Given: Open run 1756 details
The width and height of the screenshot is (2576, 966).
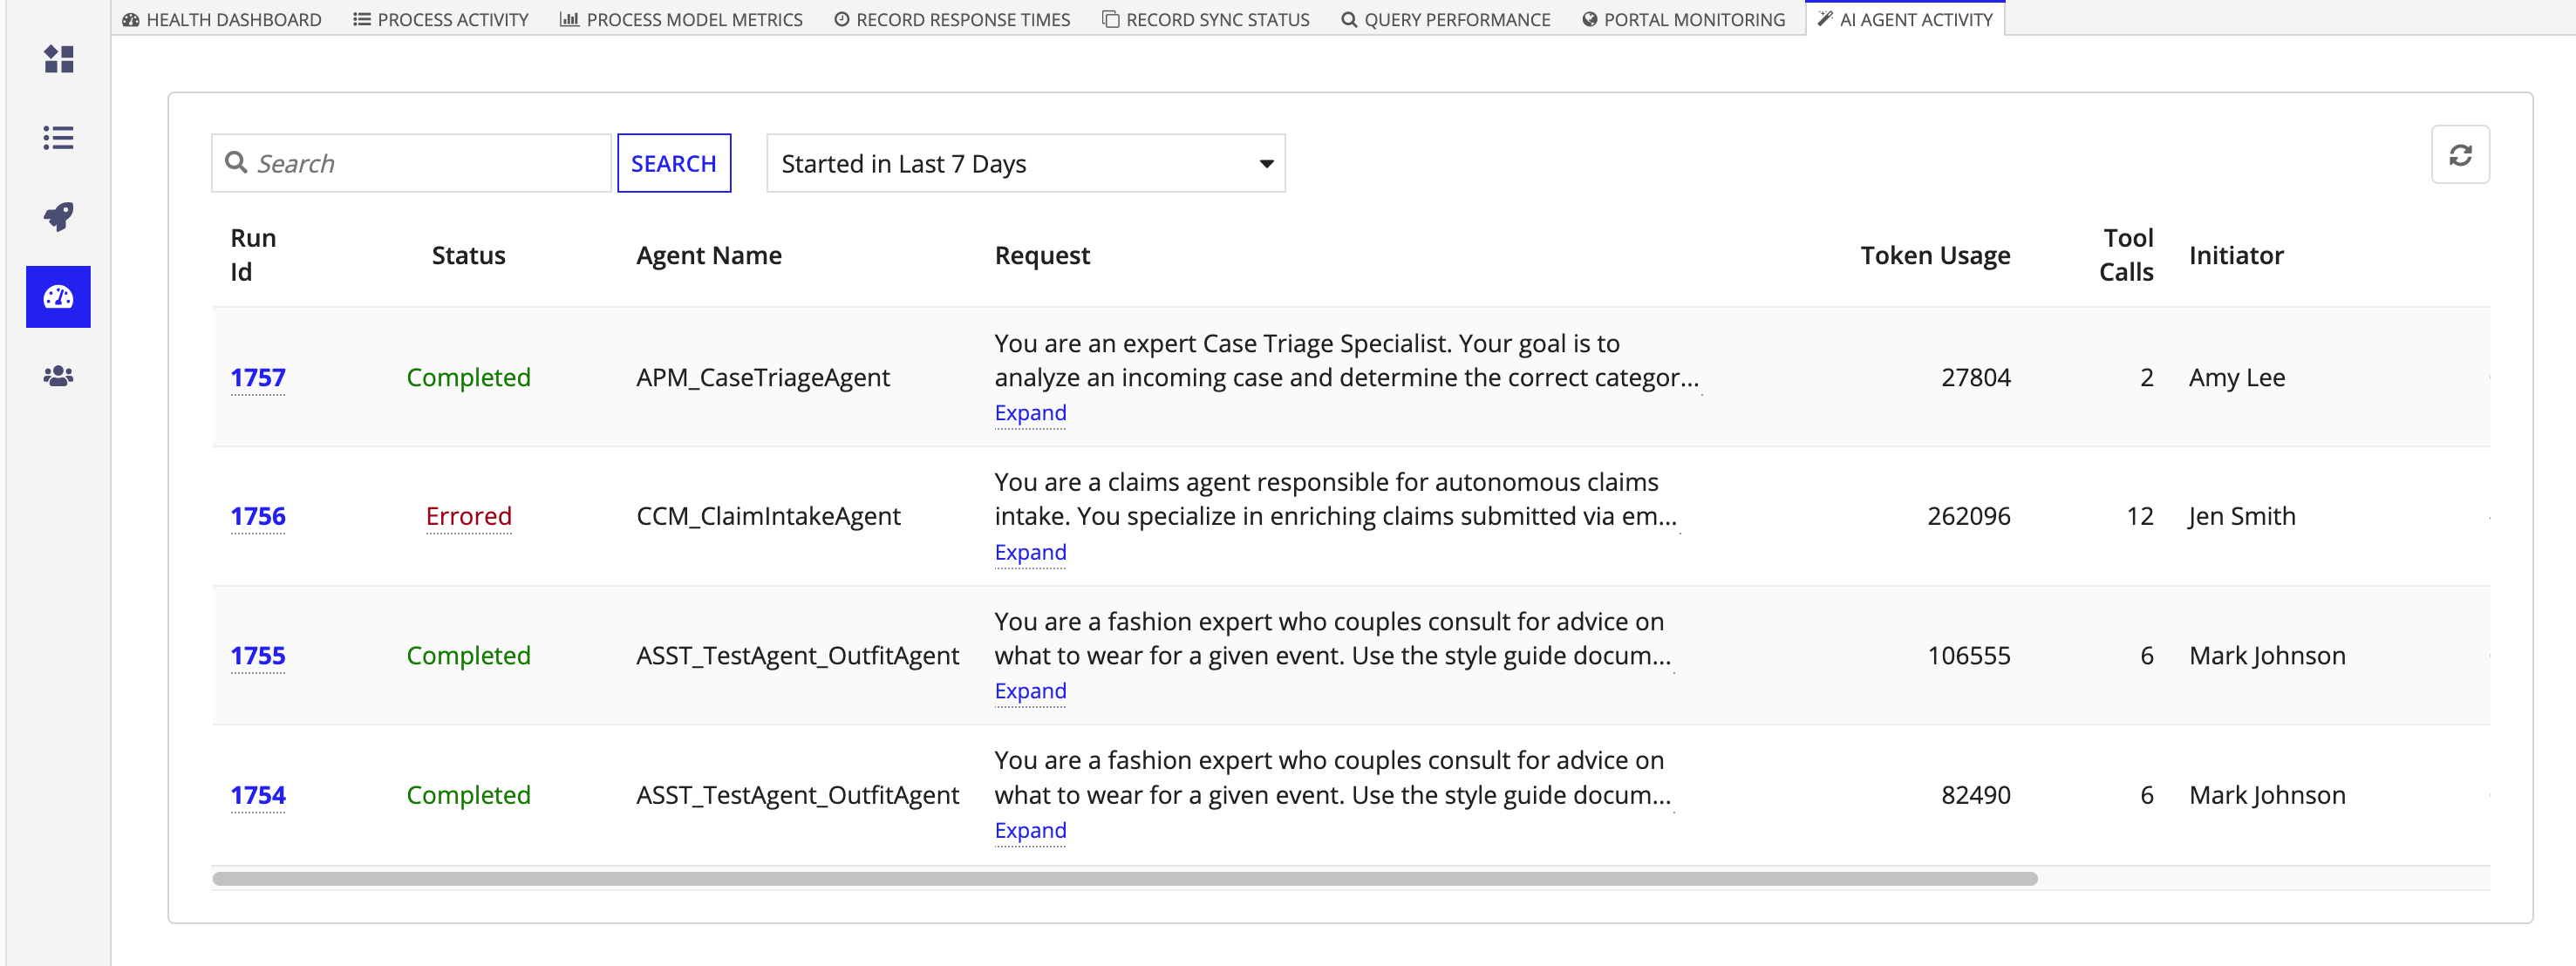Looking at the screenshot, I should click(258, 517).
